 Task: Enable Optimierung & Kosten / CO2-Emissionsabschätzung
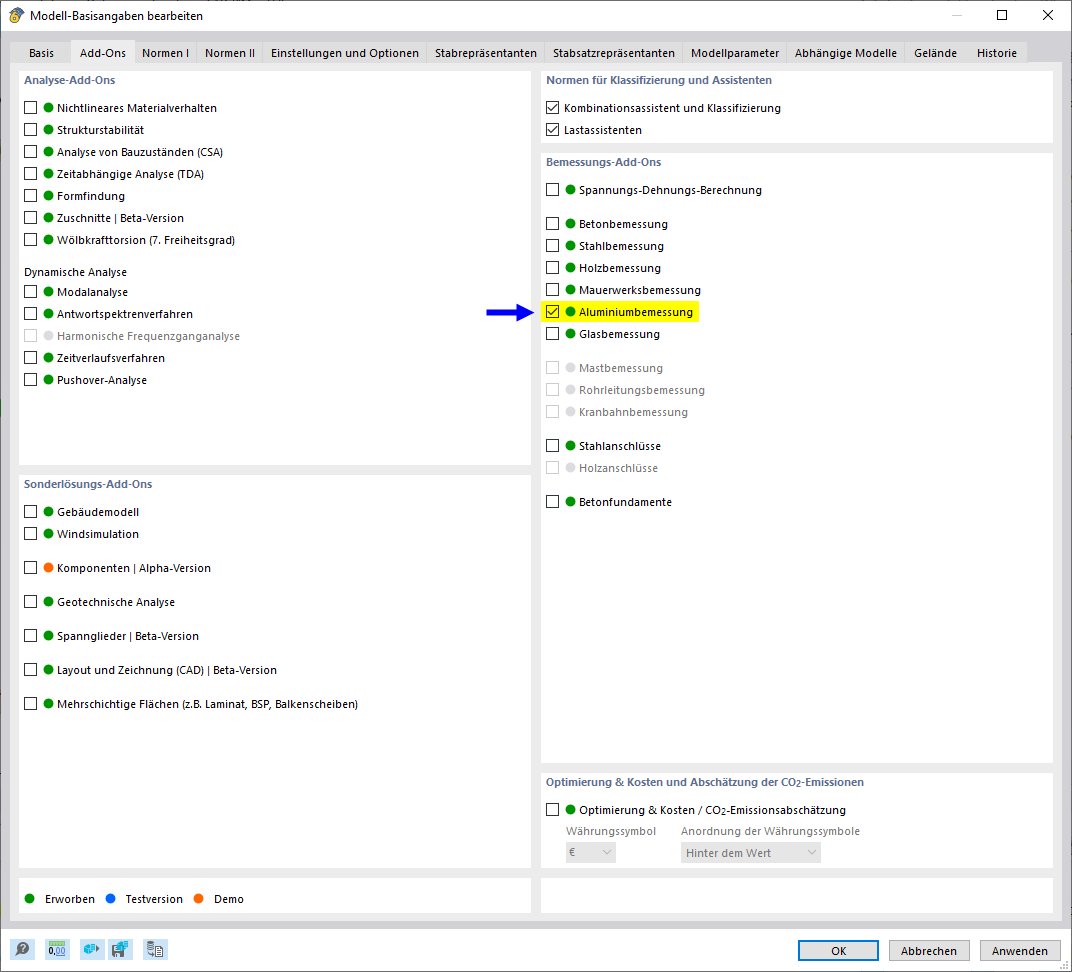[553, 810]
